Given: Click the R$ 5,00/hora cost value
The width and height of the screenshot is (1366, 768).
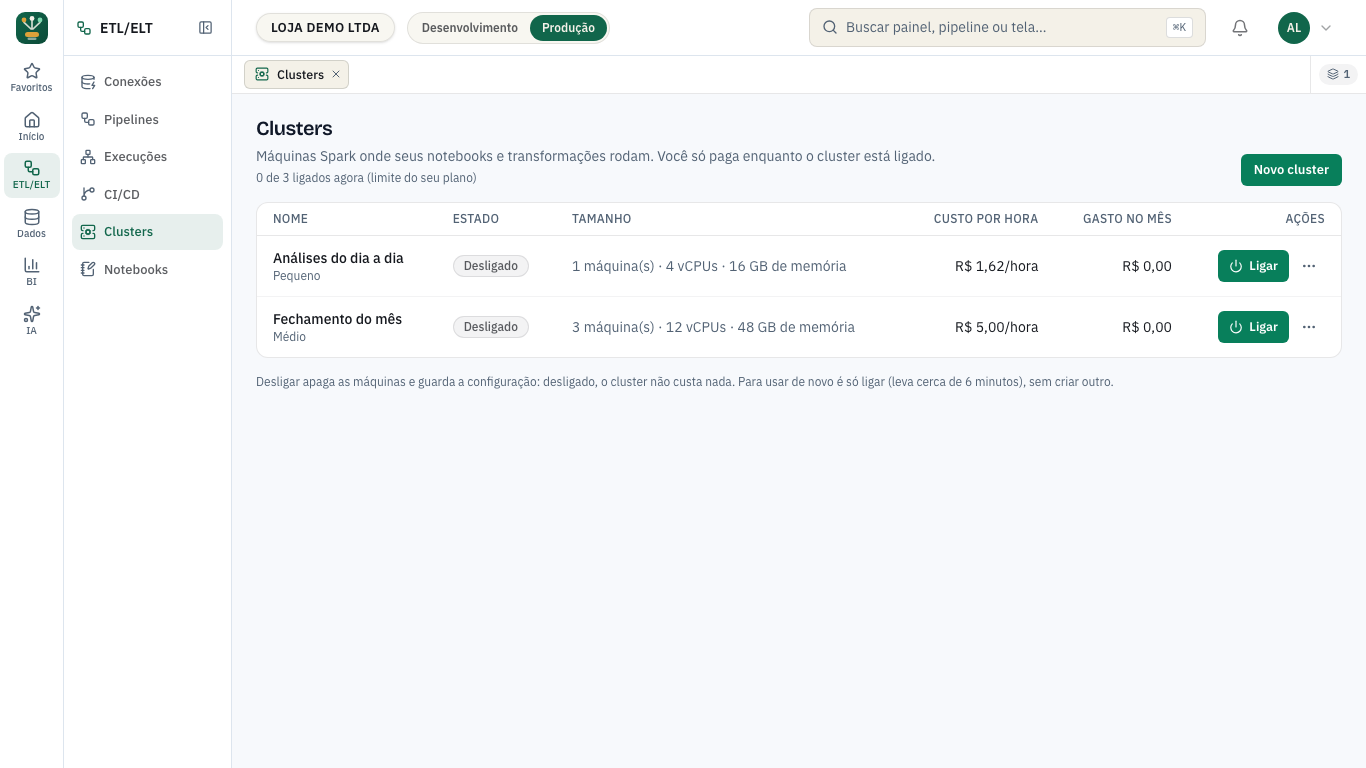Looking at the screenshot, I should pyautogui.click(x=996, y=327).
